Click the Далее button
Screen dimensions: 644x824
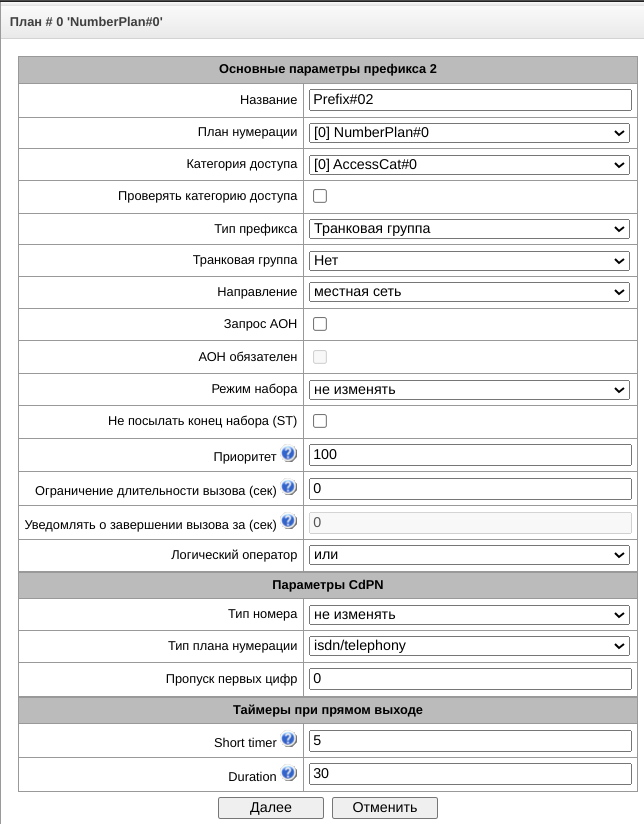270,807
